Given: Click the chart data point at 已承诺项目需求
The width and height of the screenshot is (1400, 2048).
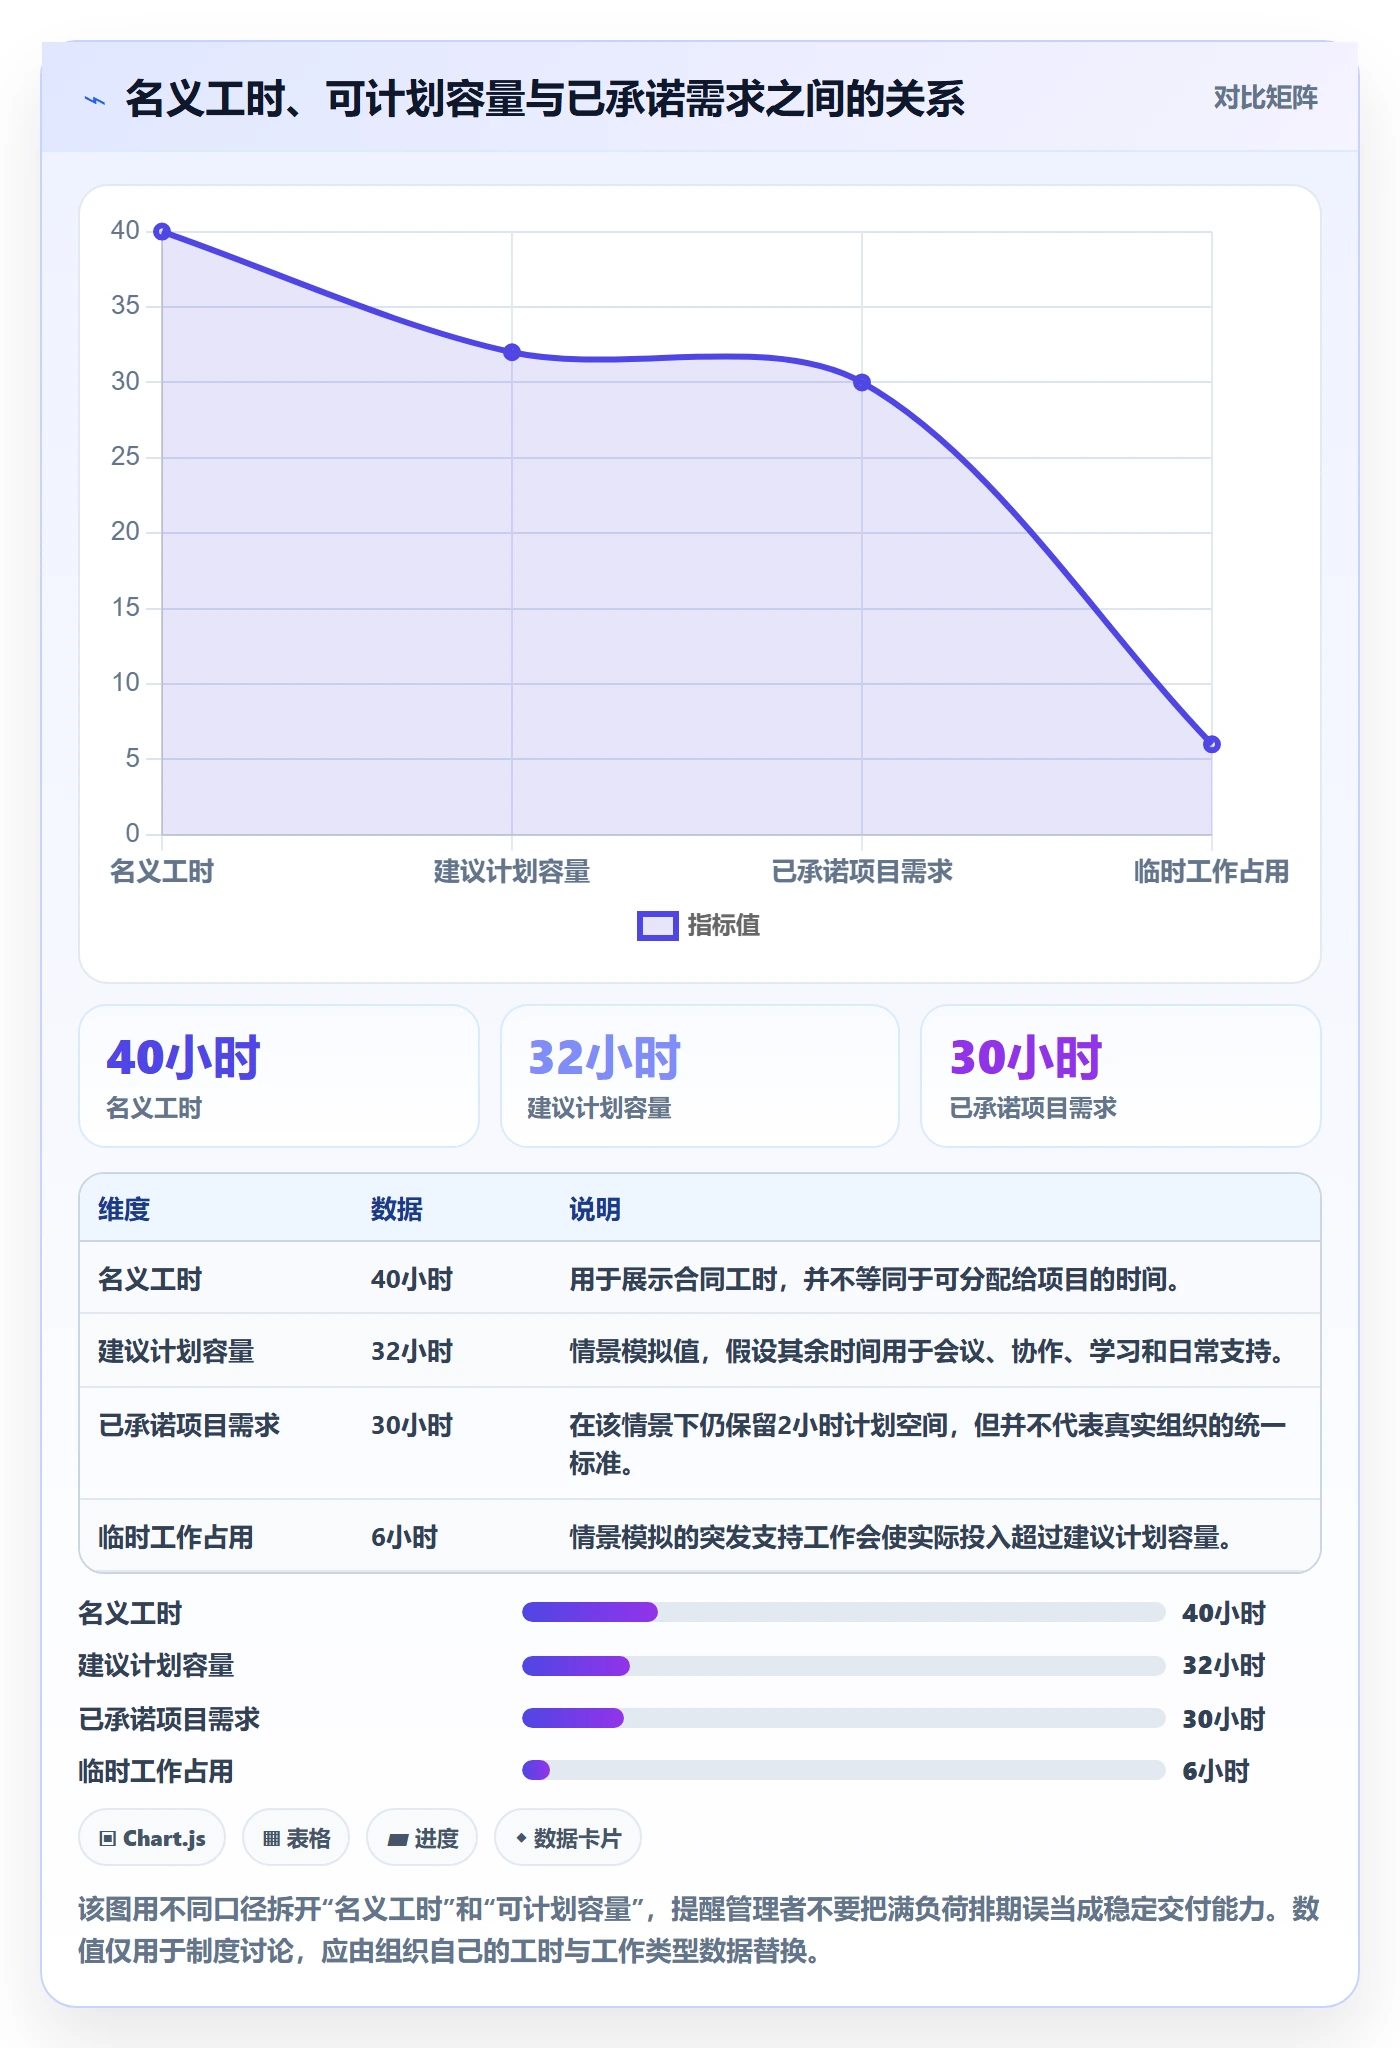Looking at the screenshot, I should point(862,382).
